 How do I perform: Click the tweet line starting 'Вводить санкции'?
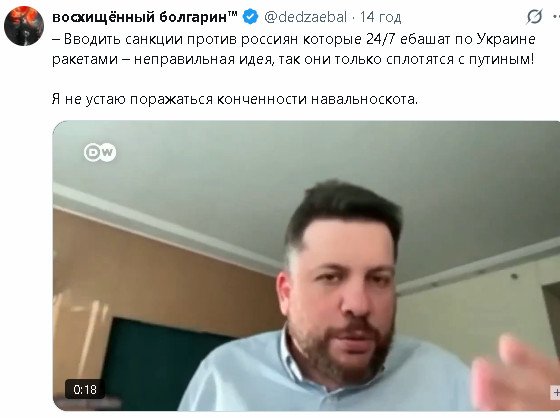click(x=294, y=39)
